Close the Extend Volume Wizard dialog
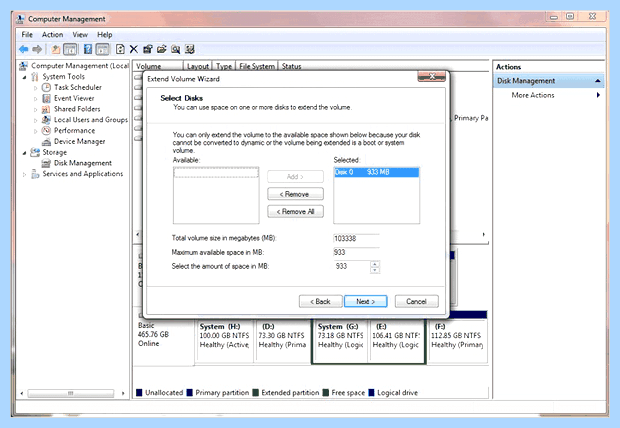Viewport: 620px width, 428px height. coord(432,76)
